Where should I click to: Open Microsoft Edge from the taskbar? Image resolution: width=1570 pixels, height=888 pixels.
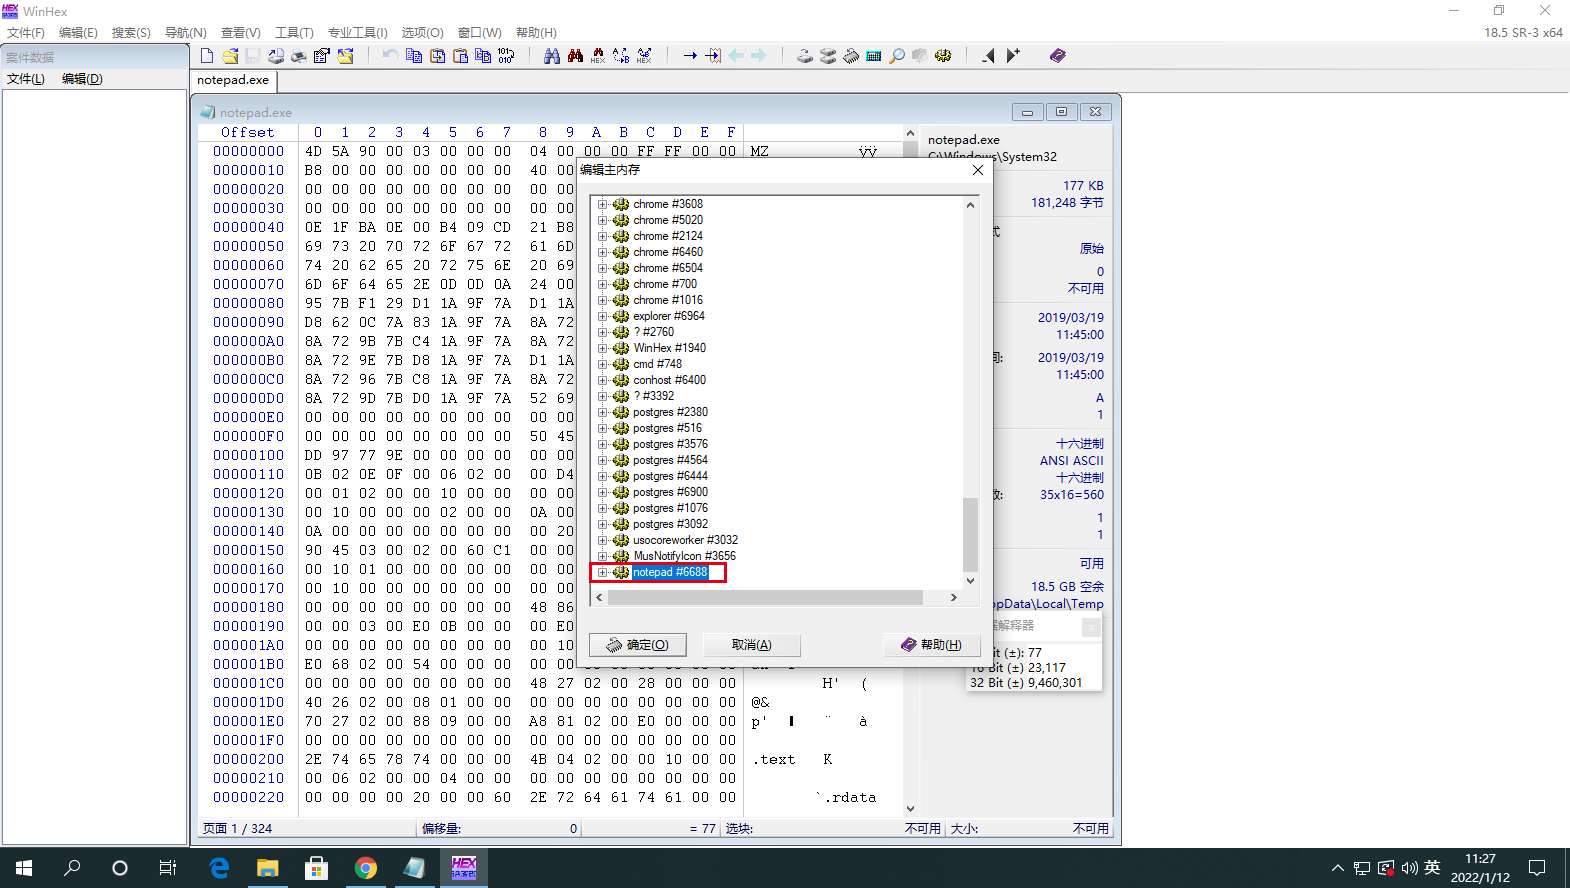[x=219, y=868]
